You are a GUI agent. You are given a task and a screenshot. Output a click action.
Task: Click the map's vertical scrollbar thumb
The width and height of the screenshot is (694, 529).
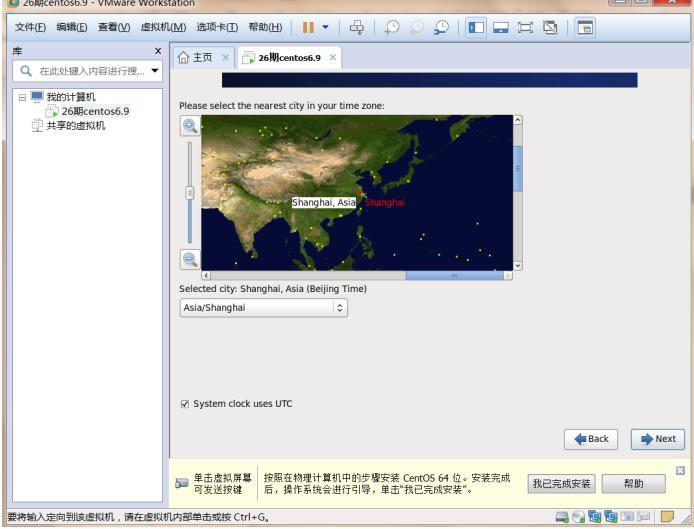pos(517,169)
